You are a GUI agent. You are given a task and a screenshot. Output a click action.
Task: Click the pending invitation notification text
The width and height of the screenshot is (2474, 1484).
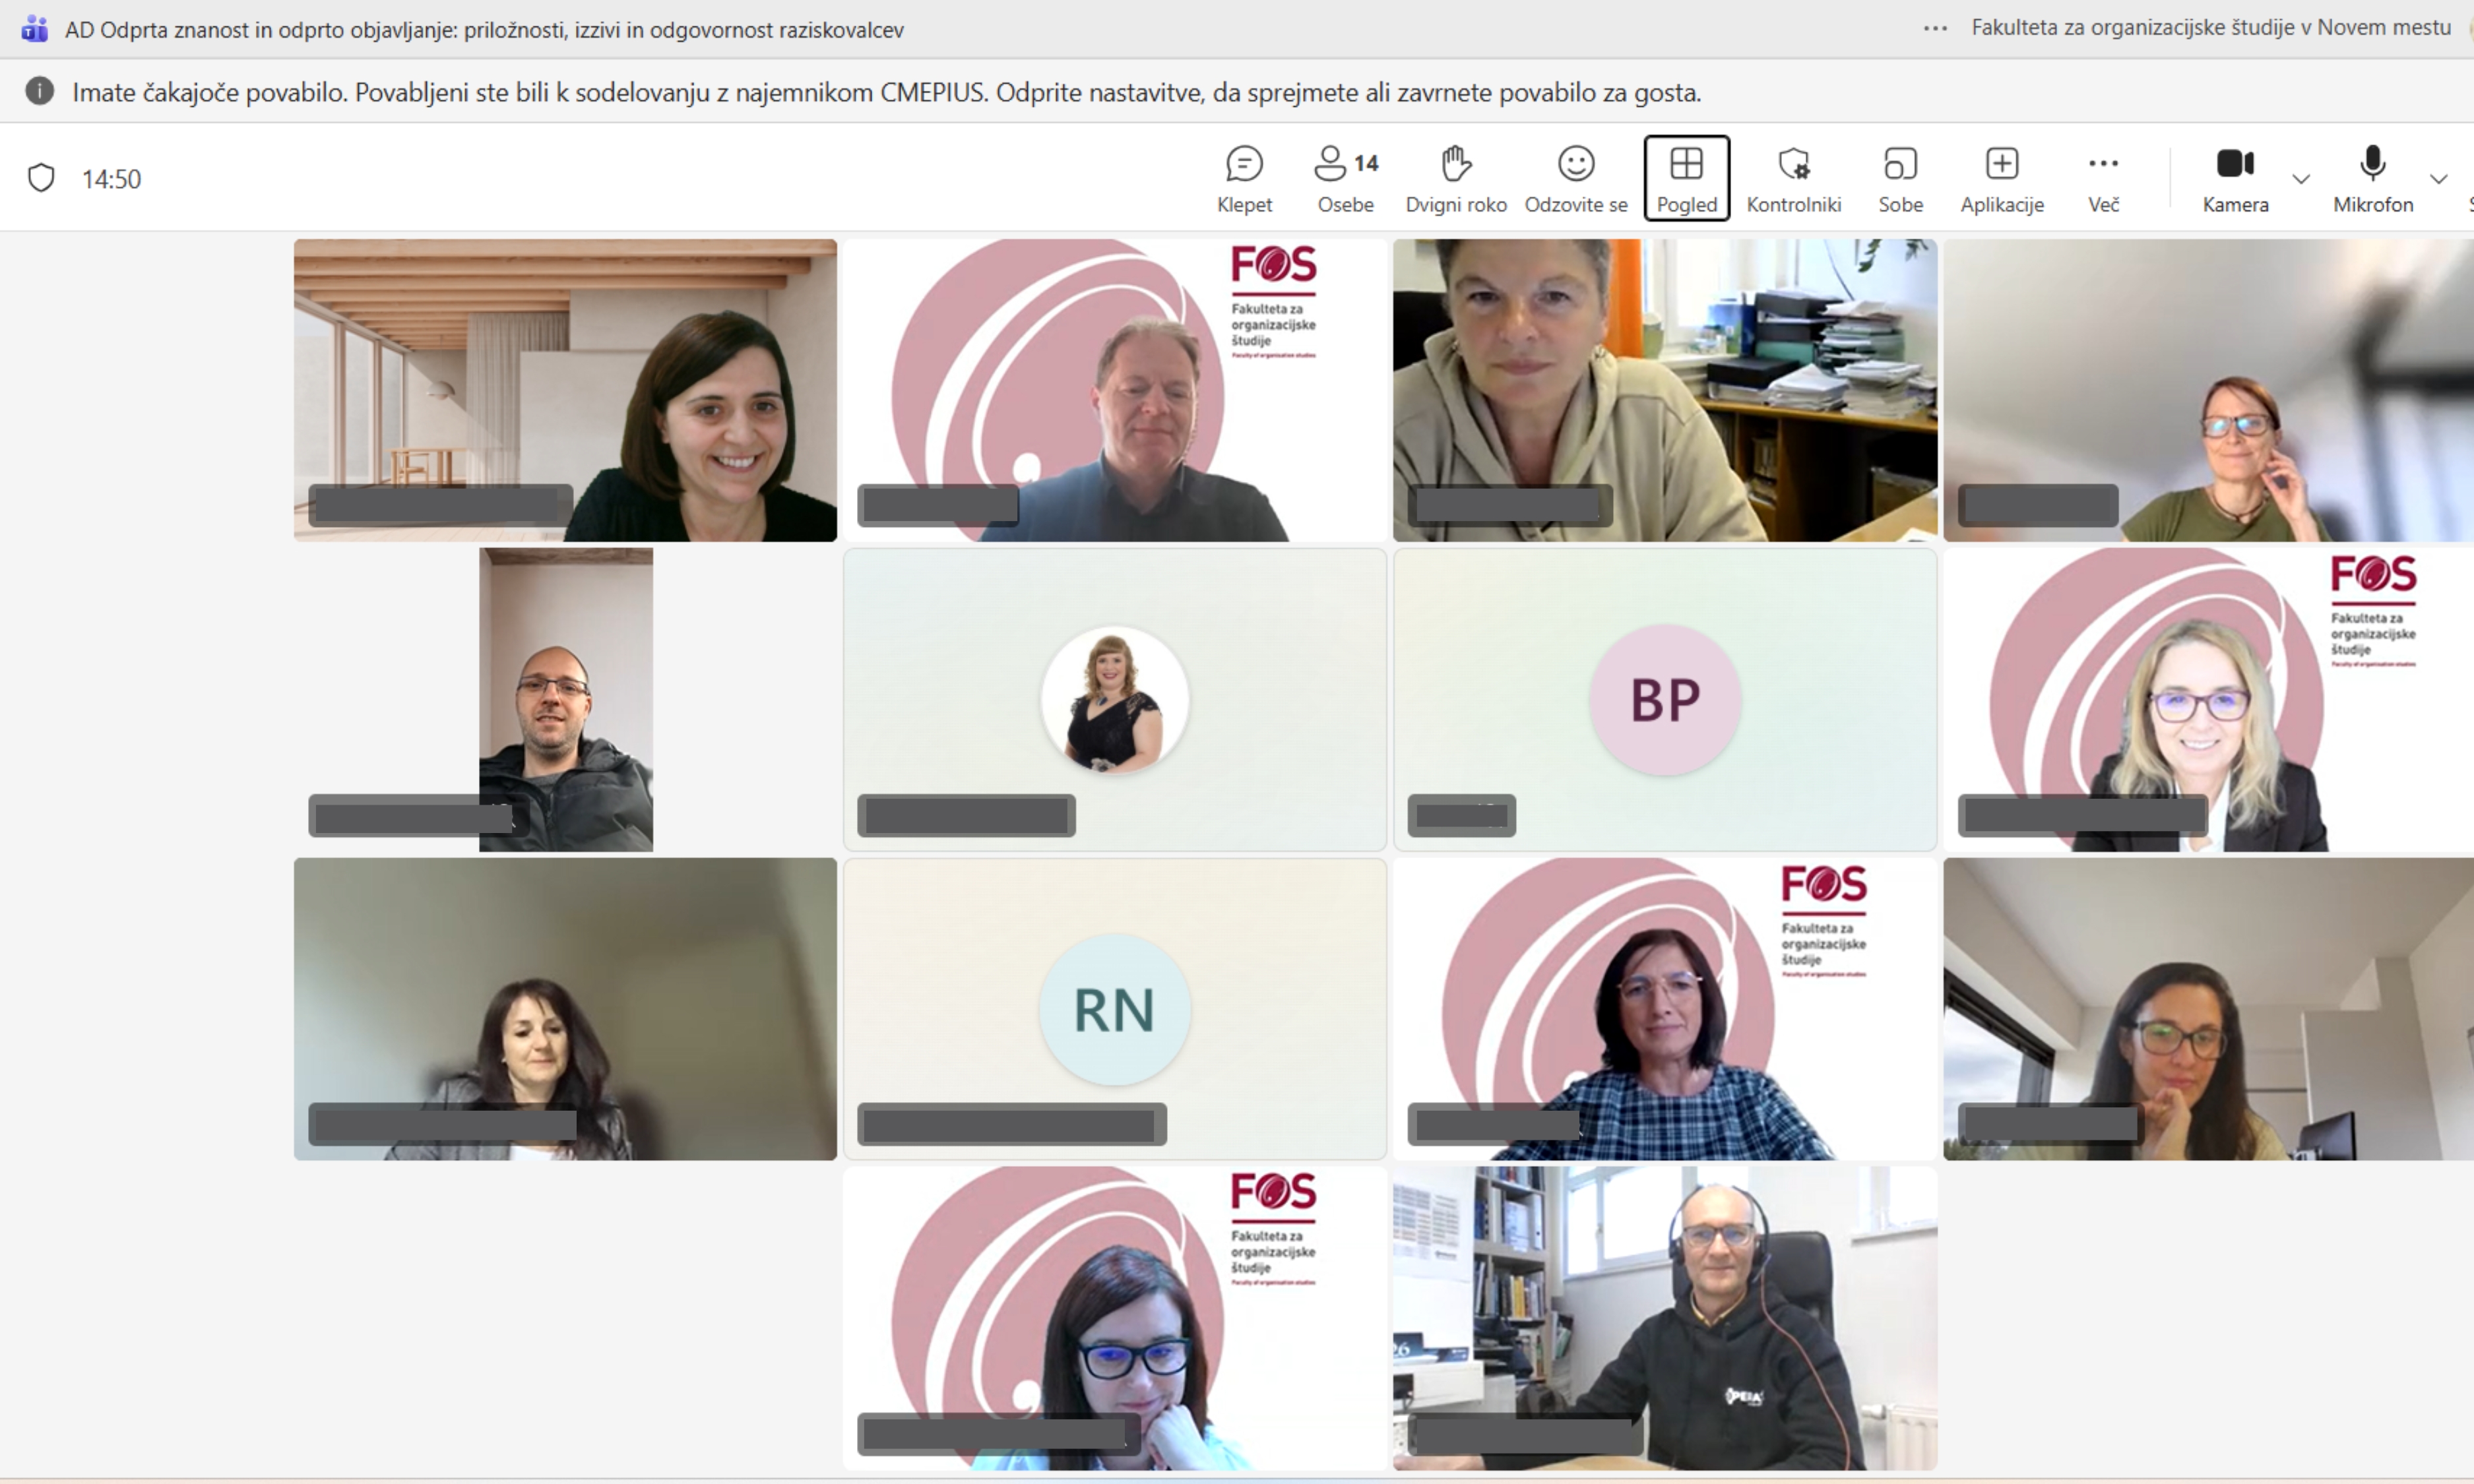click(x=885, y=92)
